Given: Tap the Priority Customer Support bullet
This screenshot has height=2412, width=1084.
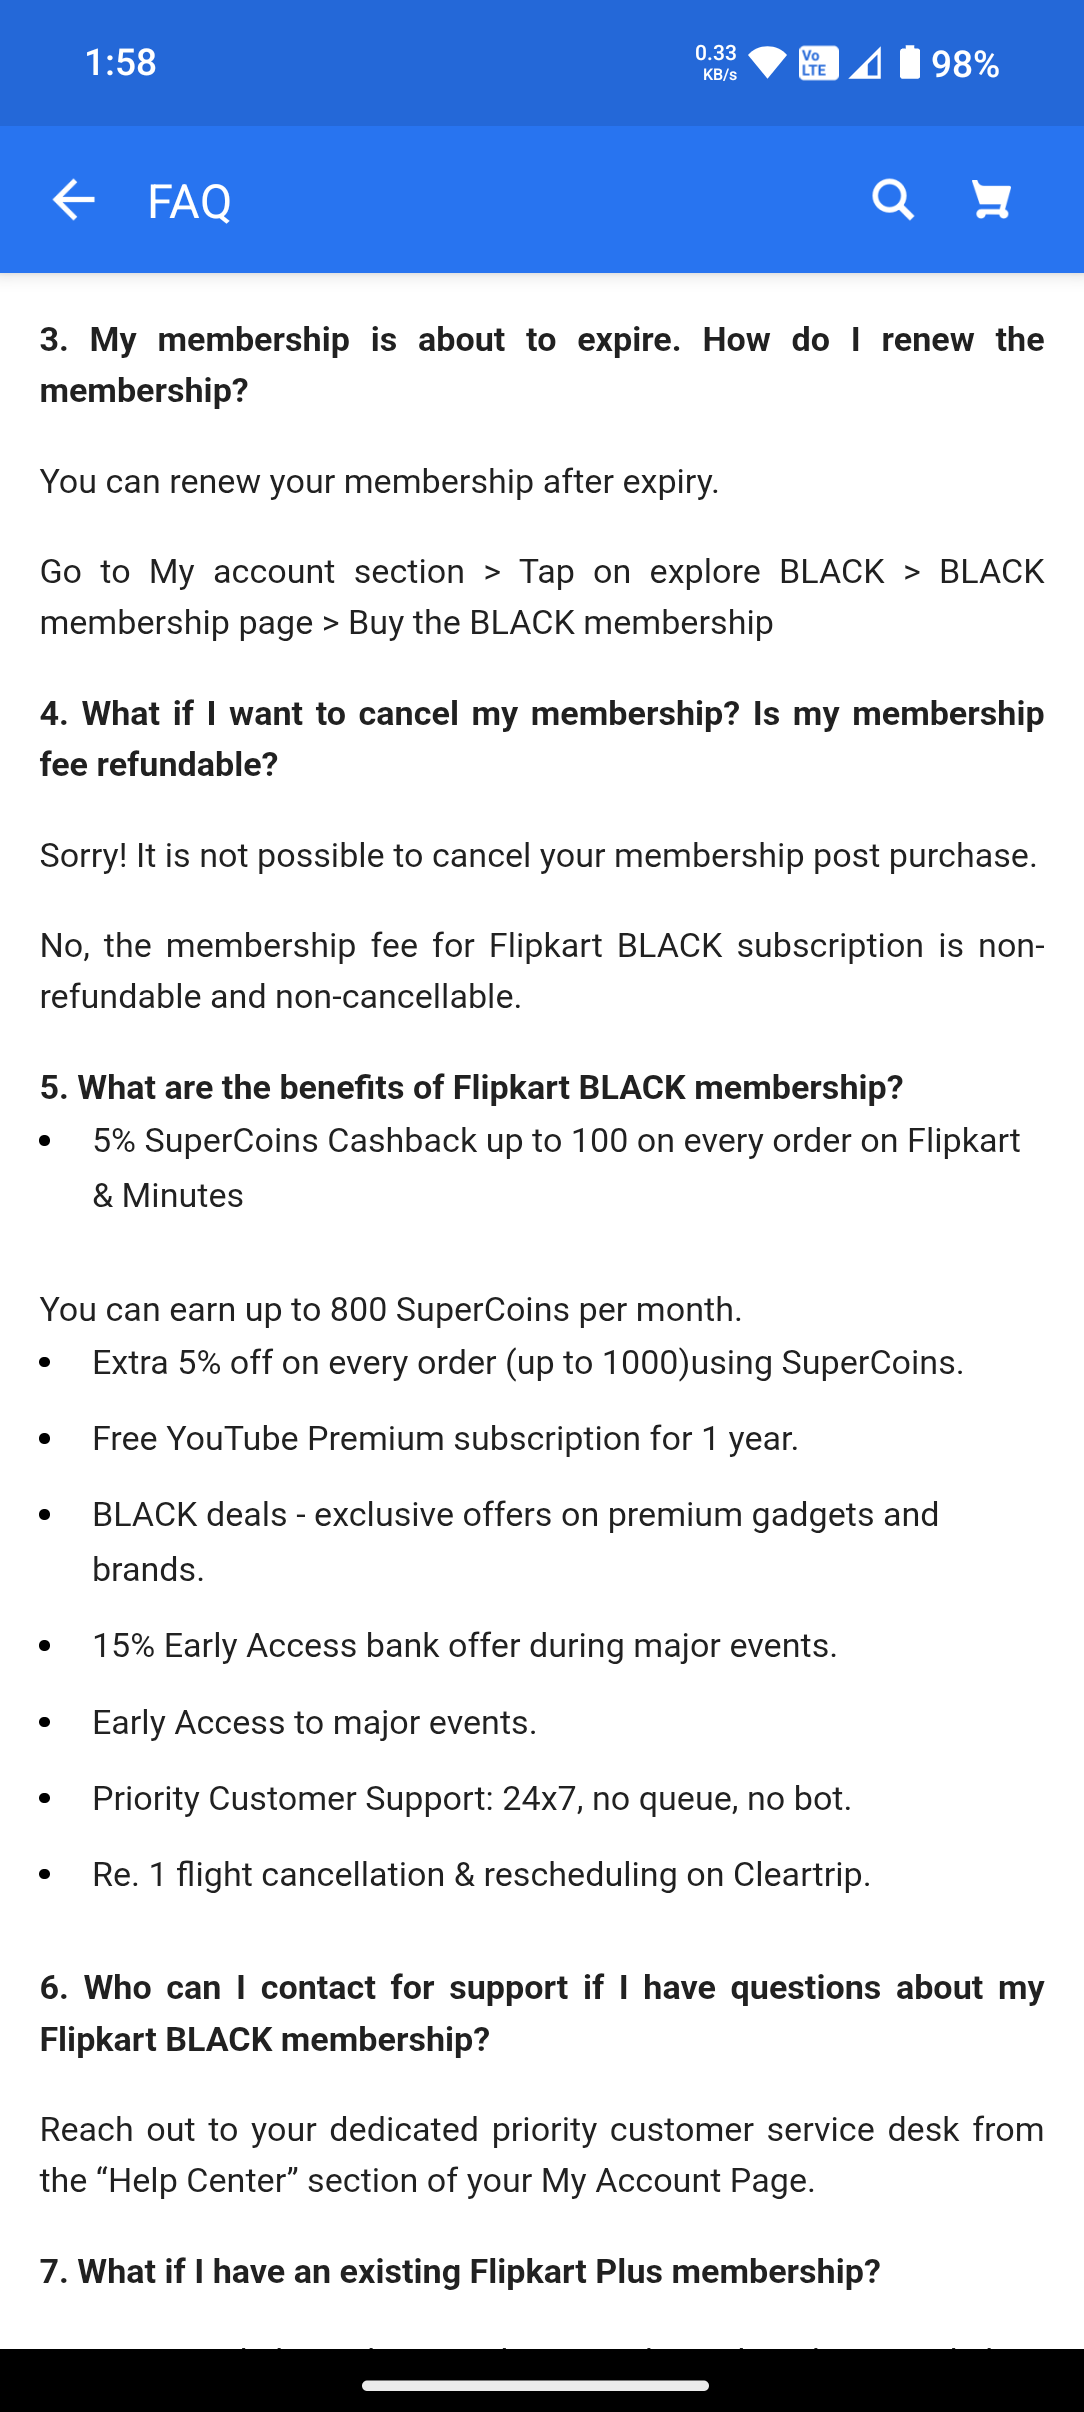Looking at the screenshot, I should 471,1798.
